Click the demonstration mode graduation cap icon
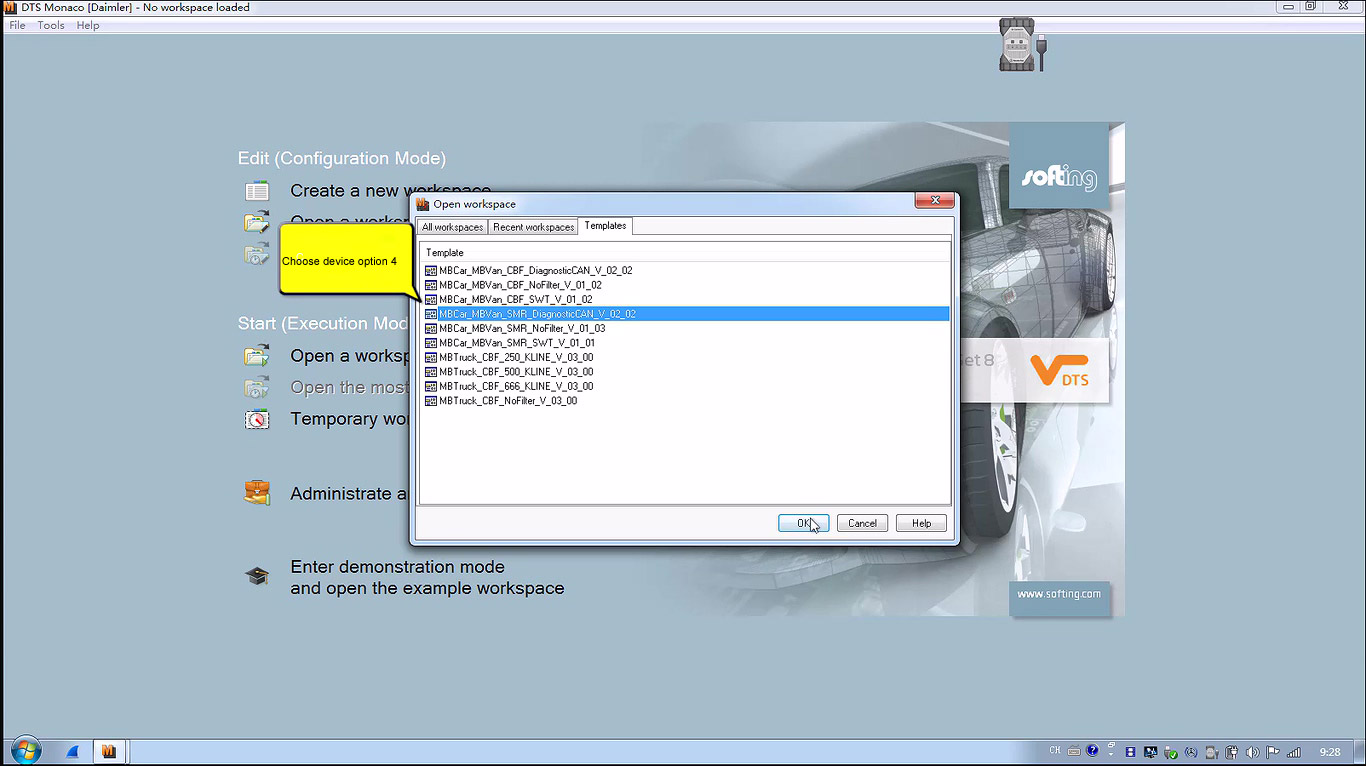This screenshot has width=1366, height=766. [257, 577]
